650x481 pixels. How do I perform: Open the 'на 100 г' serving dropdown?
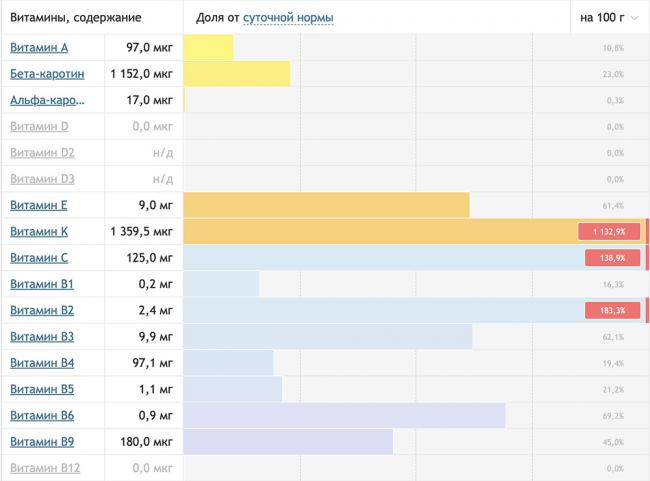click(602, 18)
